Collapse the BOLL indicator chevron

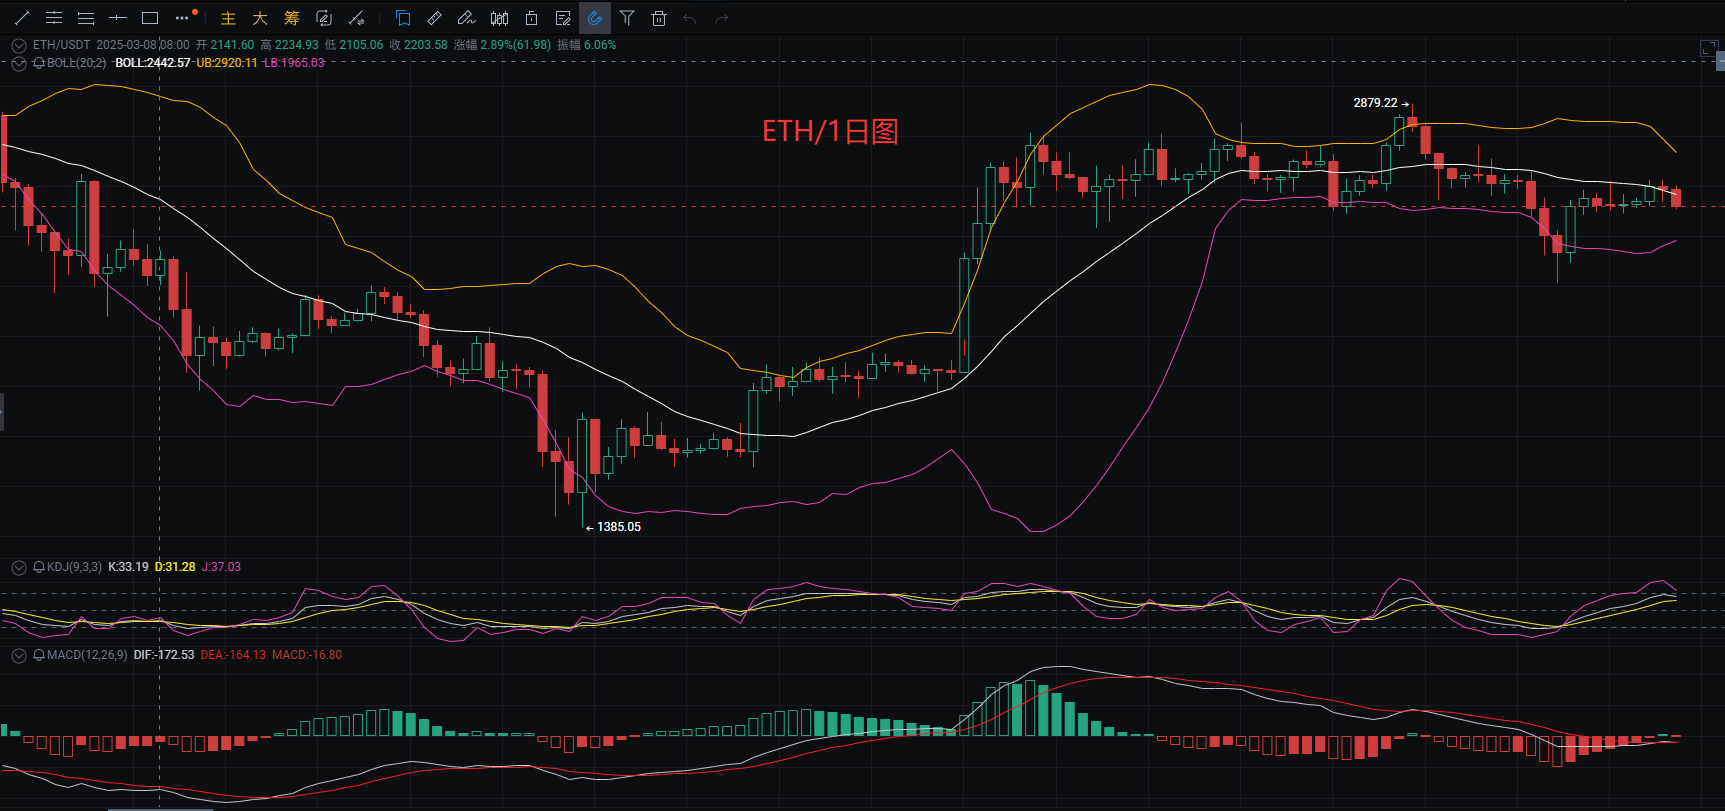pyautogui.click(x=18, y=63)
